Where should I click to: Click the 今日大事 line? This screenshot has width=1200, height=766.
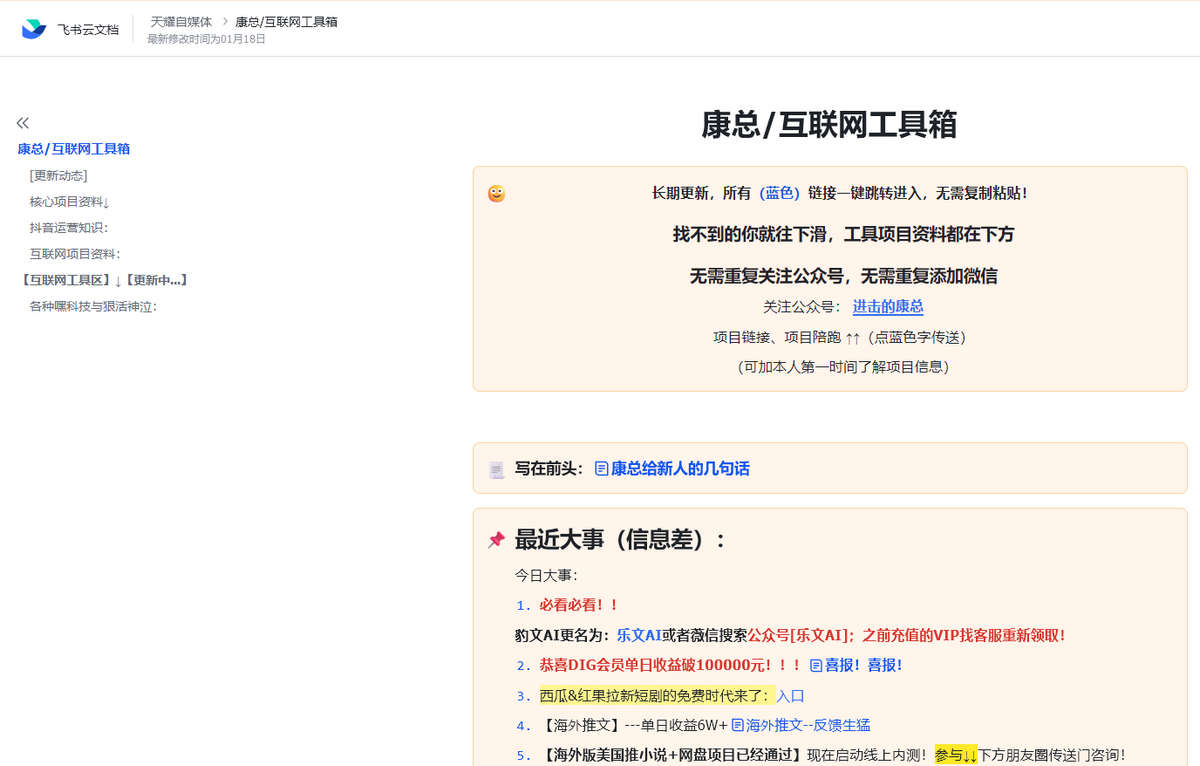point(546,575)
